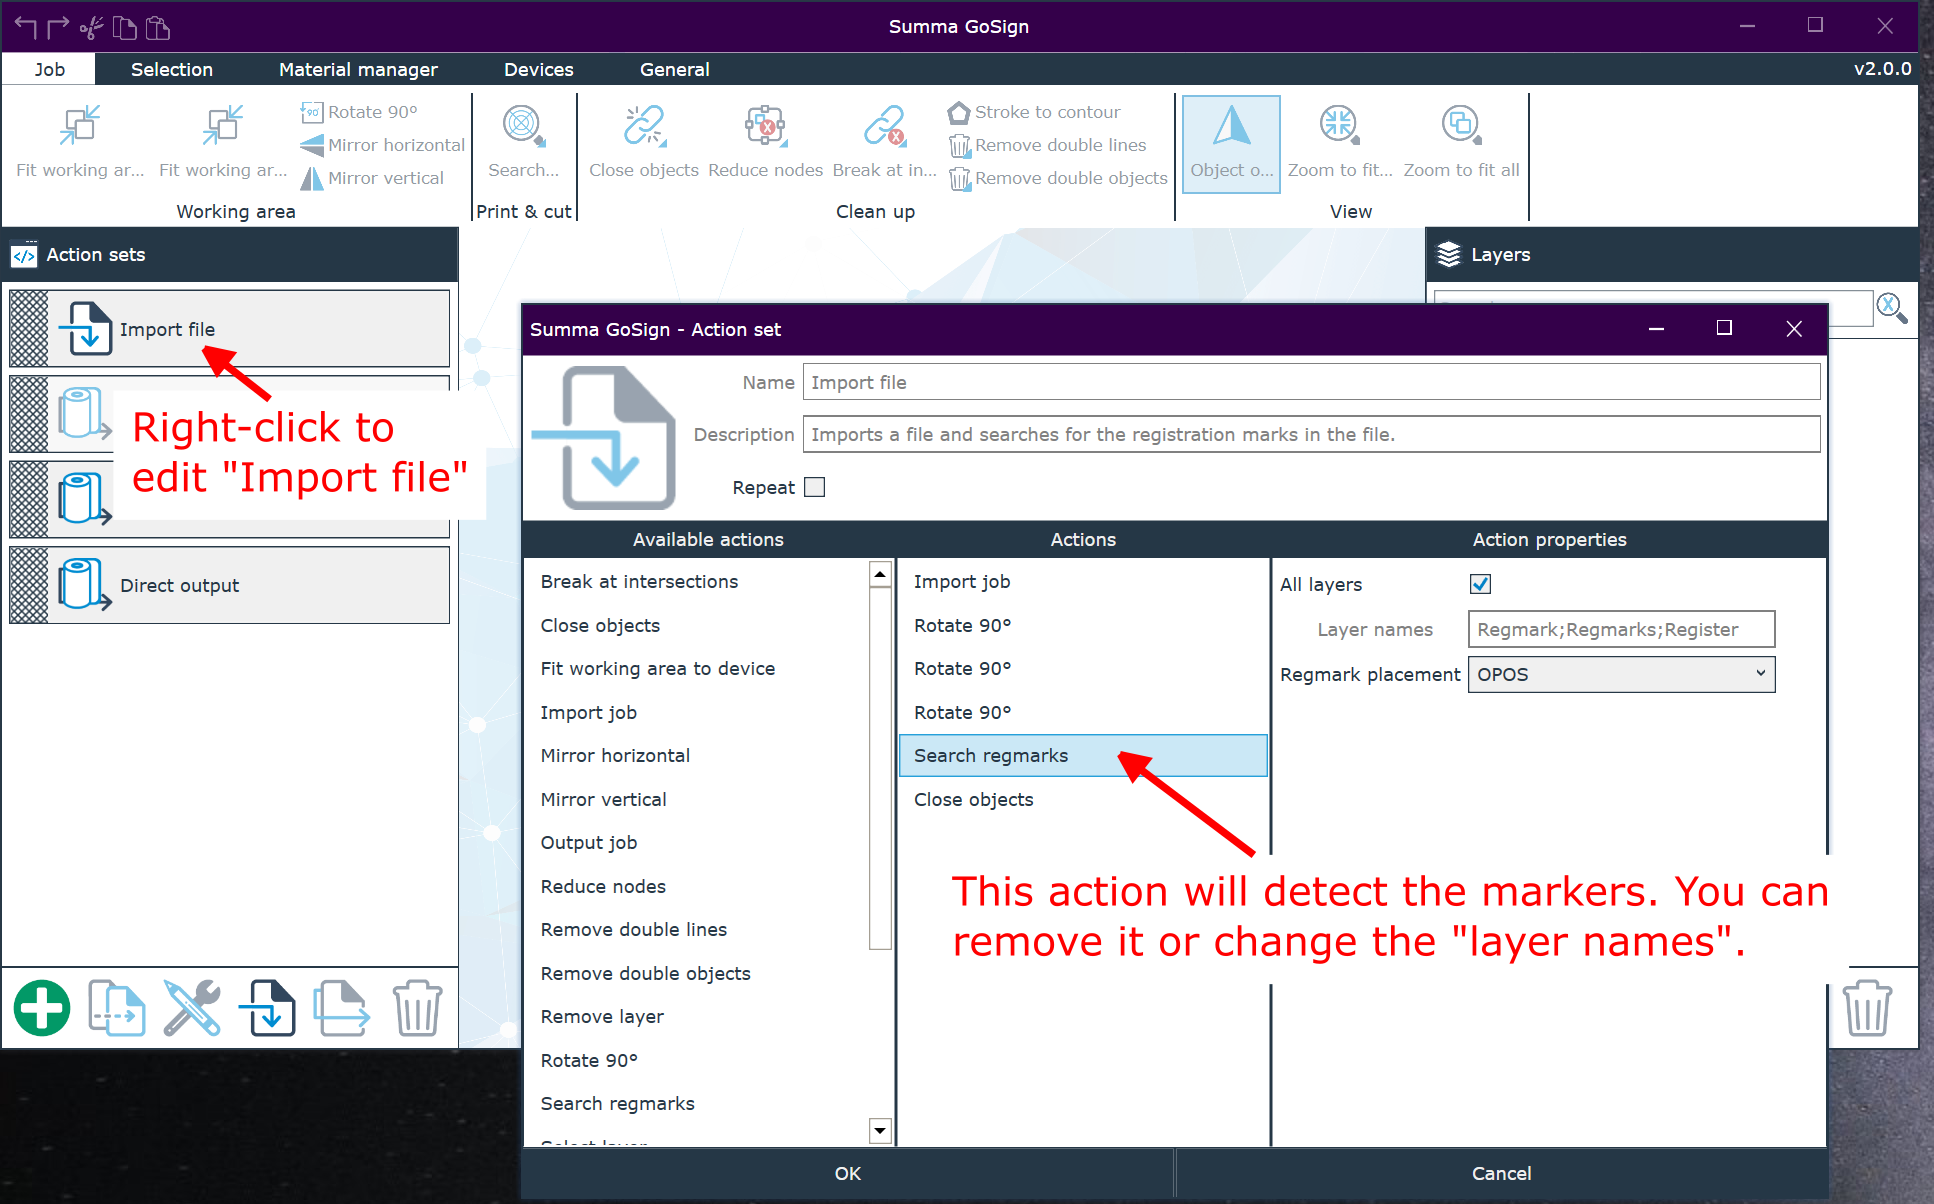
Task: Click Stroke to contour tool
Action: [x=1034, y=112]
